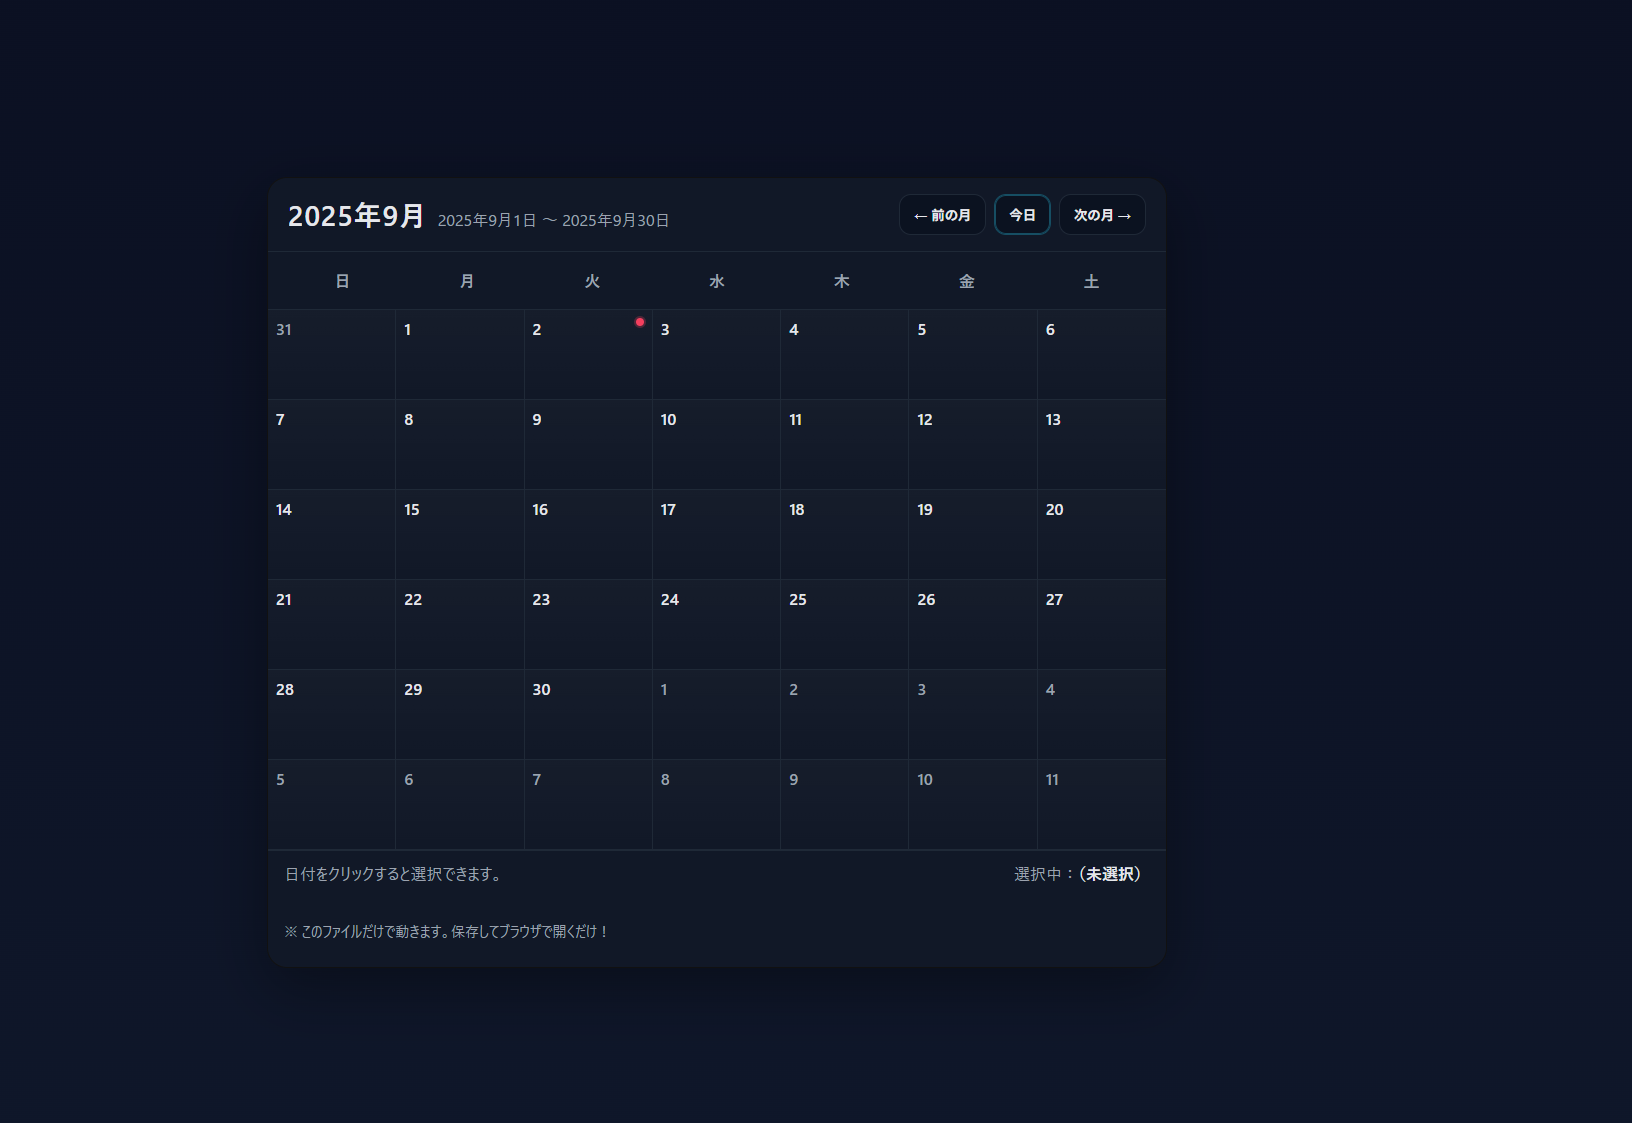1632x1123 pixels.
Task: Pick September 28 in Sunday column
Action: 332,715
